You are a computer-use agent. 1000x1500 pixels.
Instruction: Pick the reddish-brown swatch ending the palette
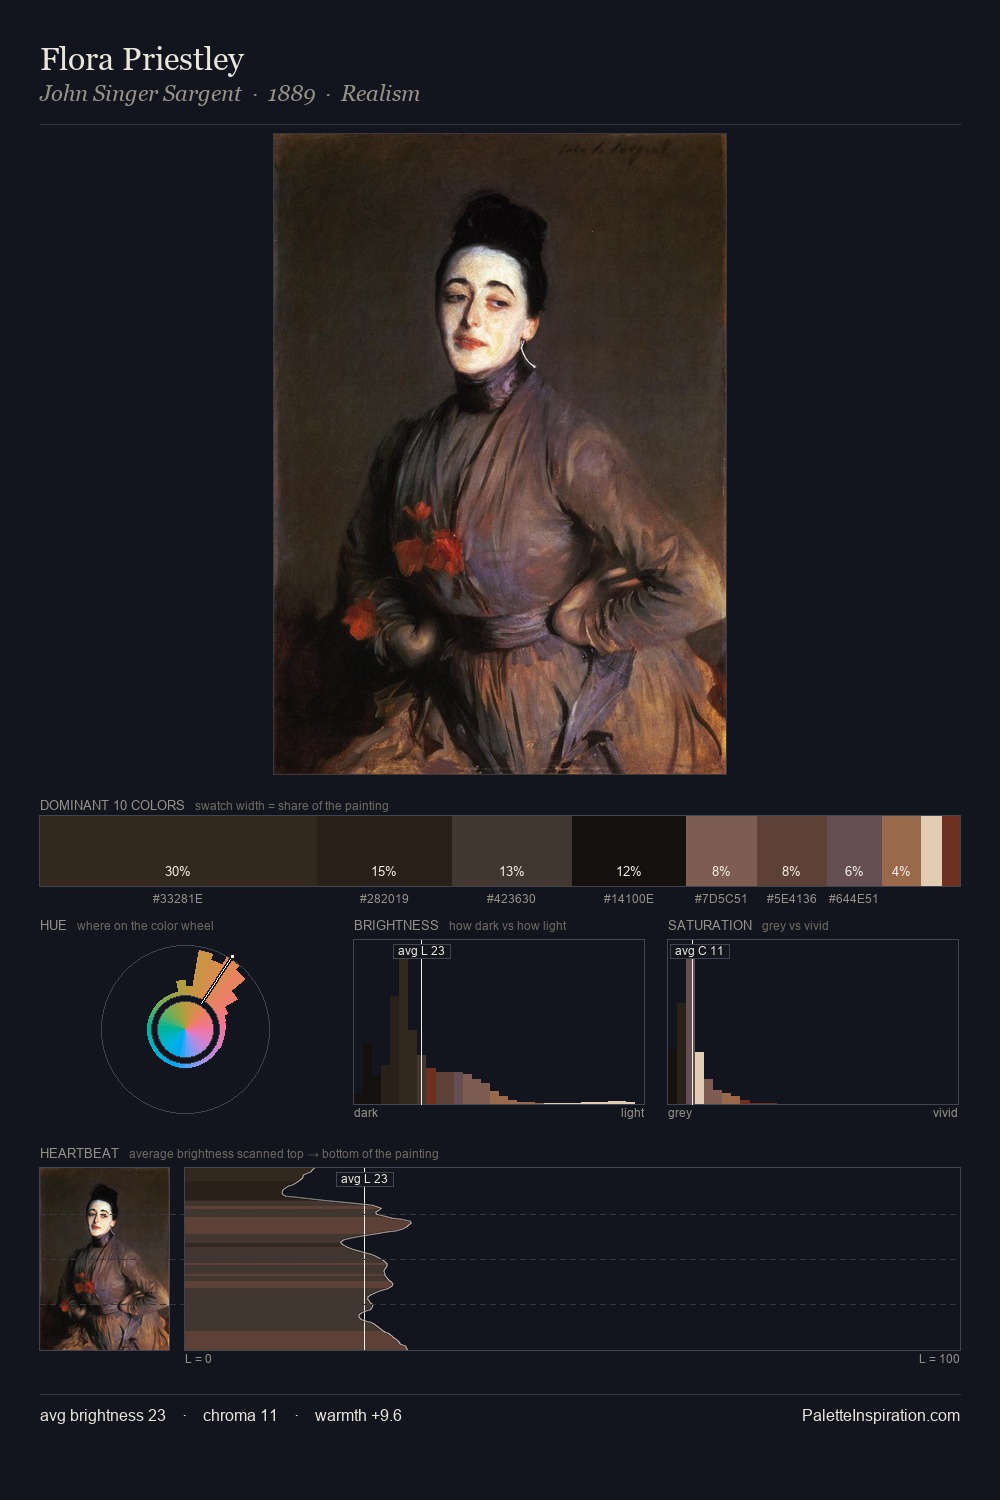[951, 851]
